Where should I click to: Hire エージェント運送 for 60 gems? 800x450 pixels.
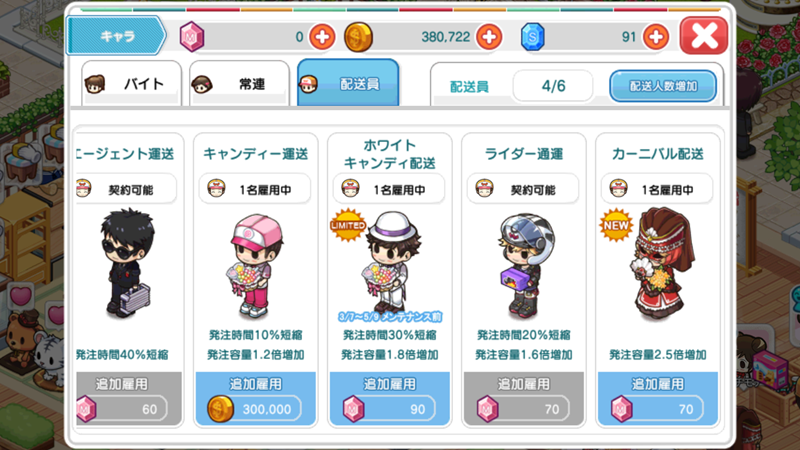pyautogui.click(x=129, y=398)
